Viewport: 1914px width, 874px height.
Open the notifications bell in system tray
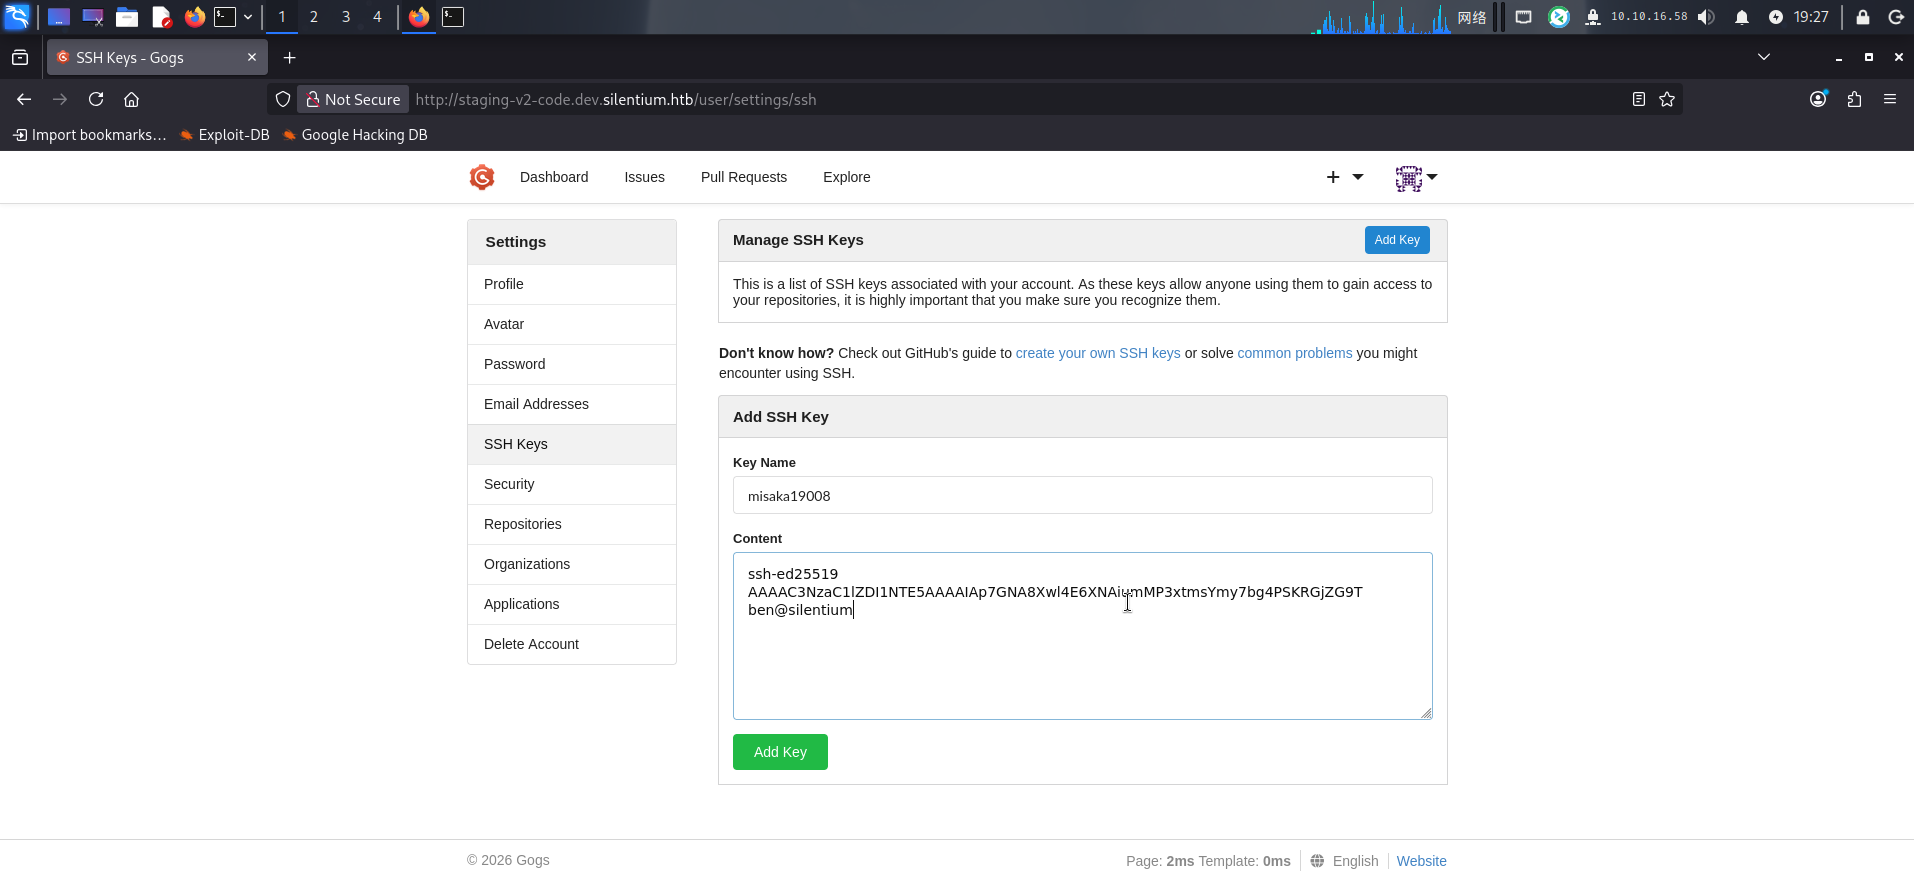point(1742,17)
